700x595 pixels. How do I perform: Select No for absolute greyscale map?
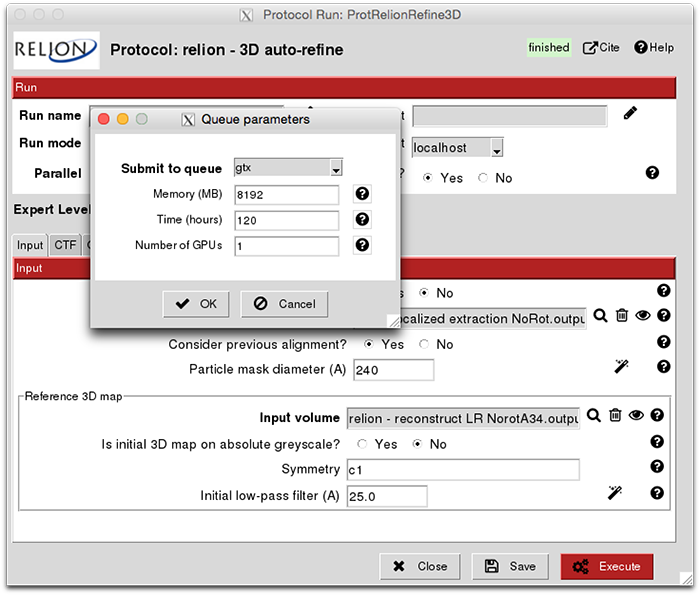coord(419,444)
